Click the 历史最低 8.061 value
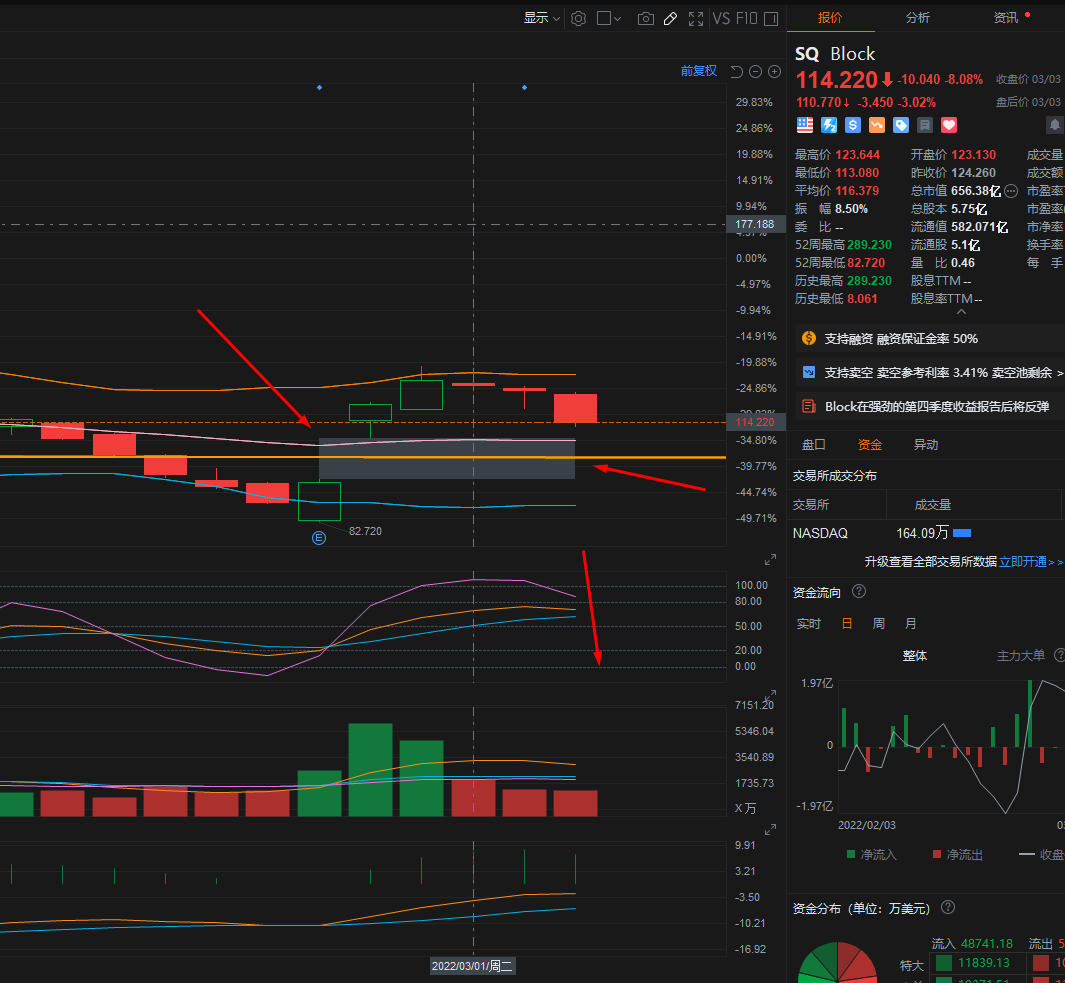The width and height of the screenshot is (1065, 983). pos(862,298)
